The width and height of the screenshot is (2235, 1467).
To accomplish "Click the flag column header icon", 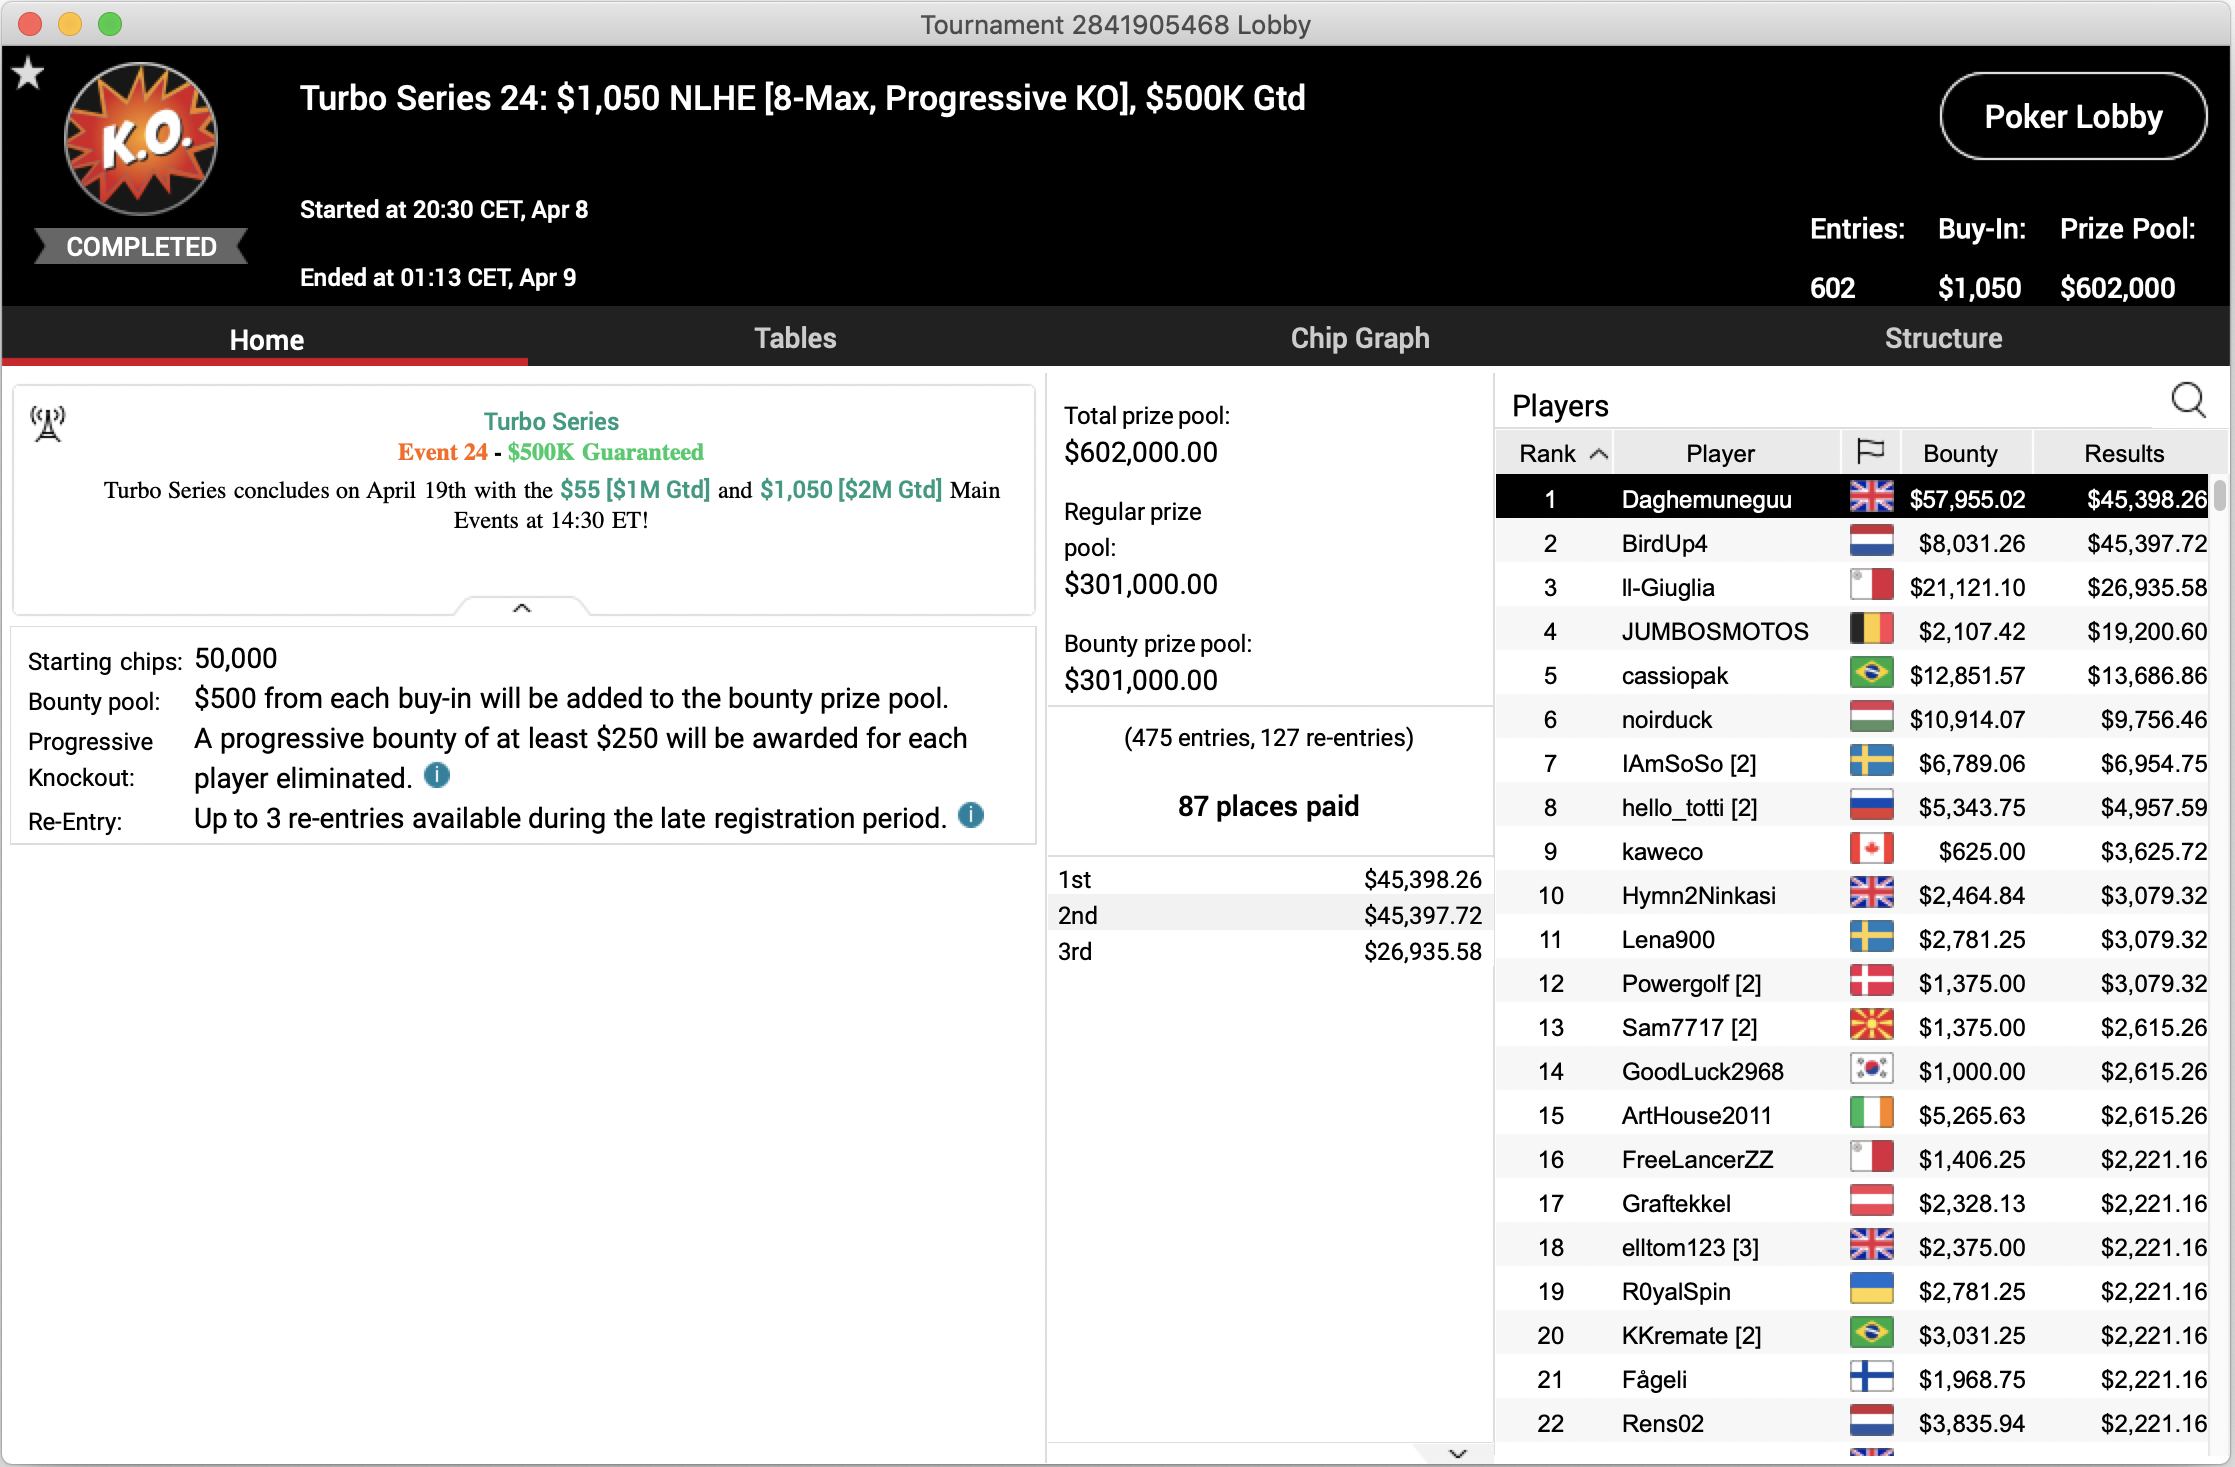I will [x=1869, y=452].
